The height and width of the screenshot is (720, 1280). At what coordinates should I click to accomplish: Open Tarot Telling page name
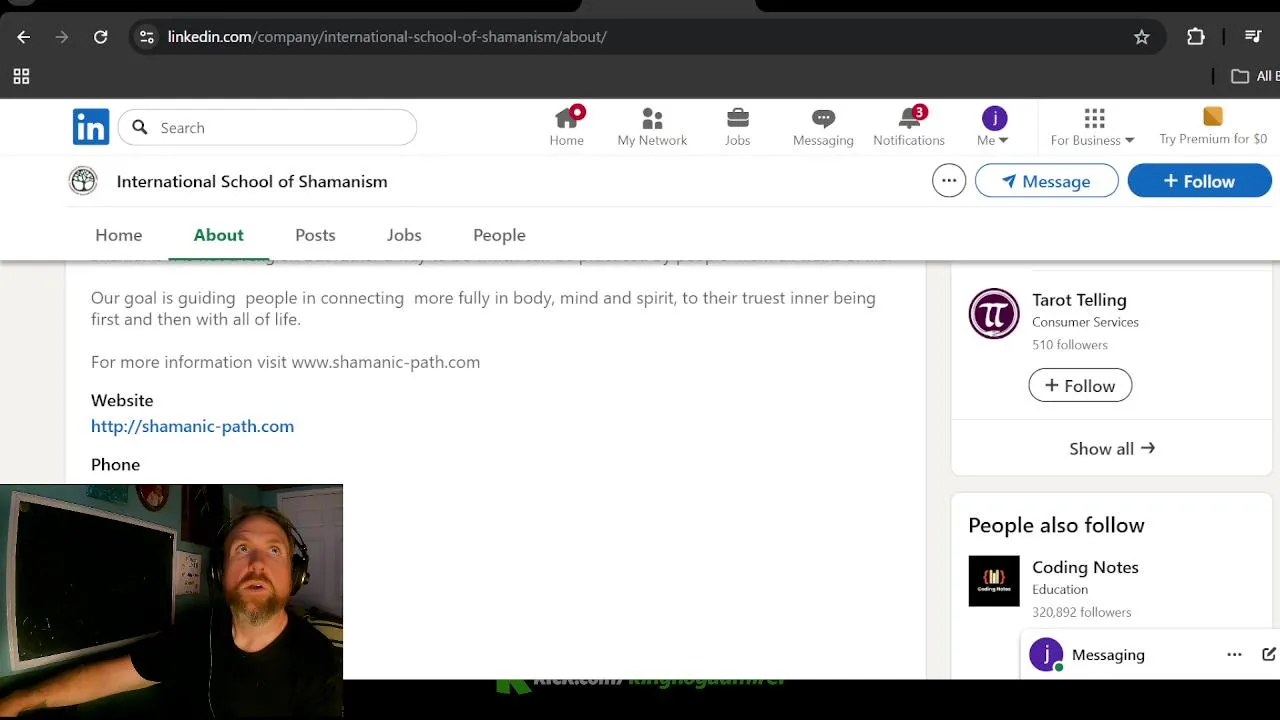coord(1079,300)
